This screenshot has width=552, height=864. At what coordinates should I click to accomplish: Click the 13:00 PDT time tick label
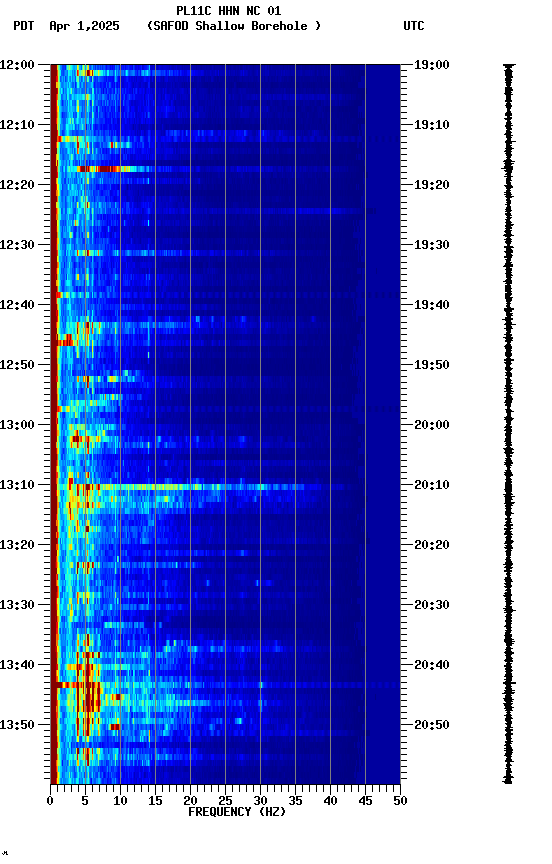pyautogui.click(x=17, y=425)
